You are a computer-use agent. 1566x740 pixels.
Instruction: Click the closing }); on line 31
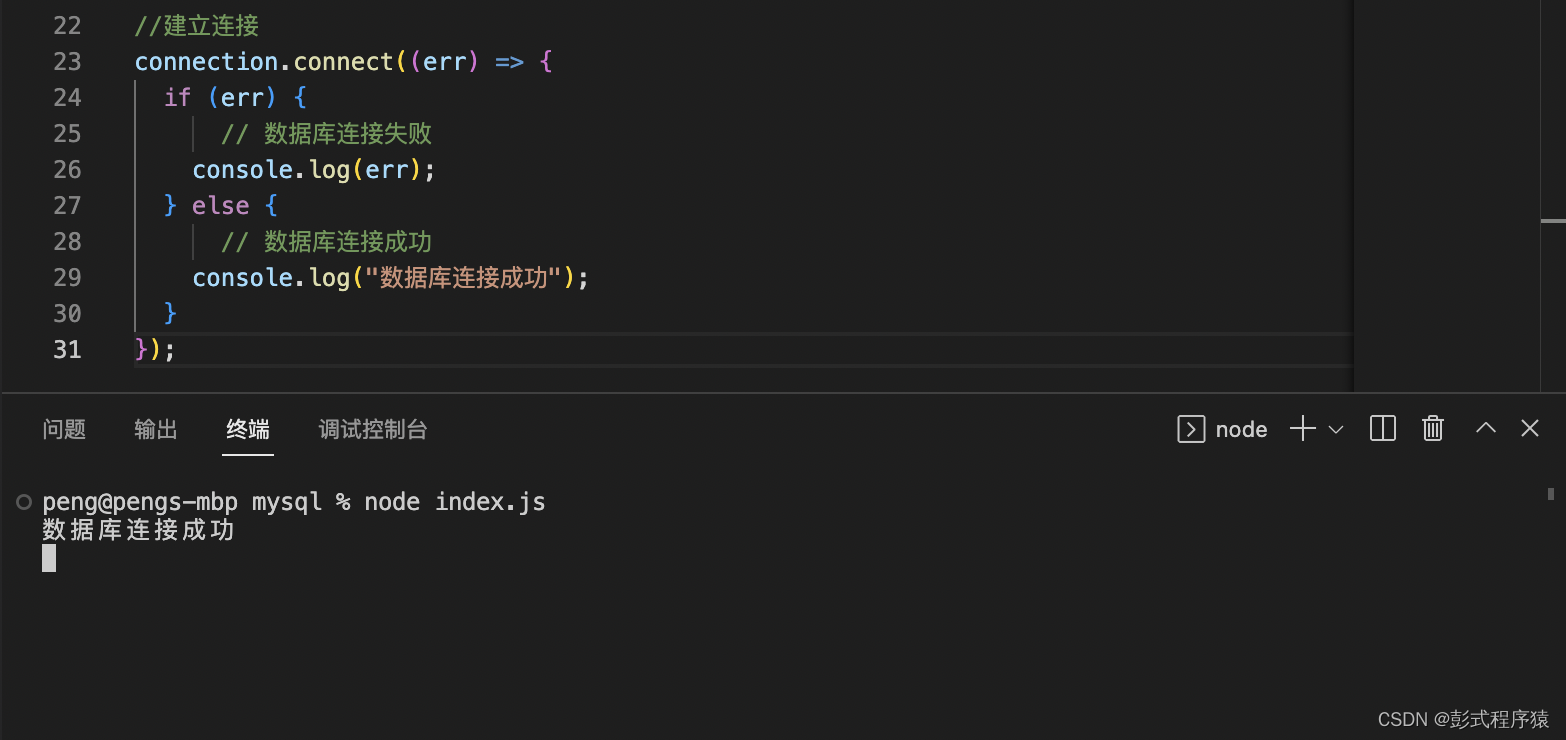click(155, 349)
